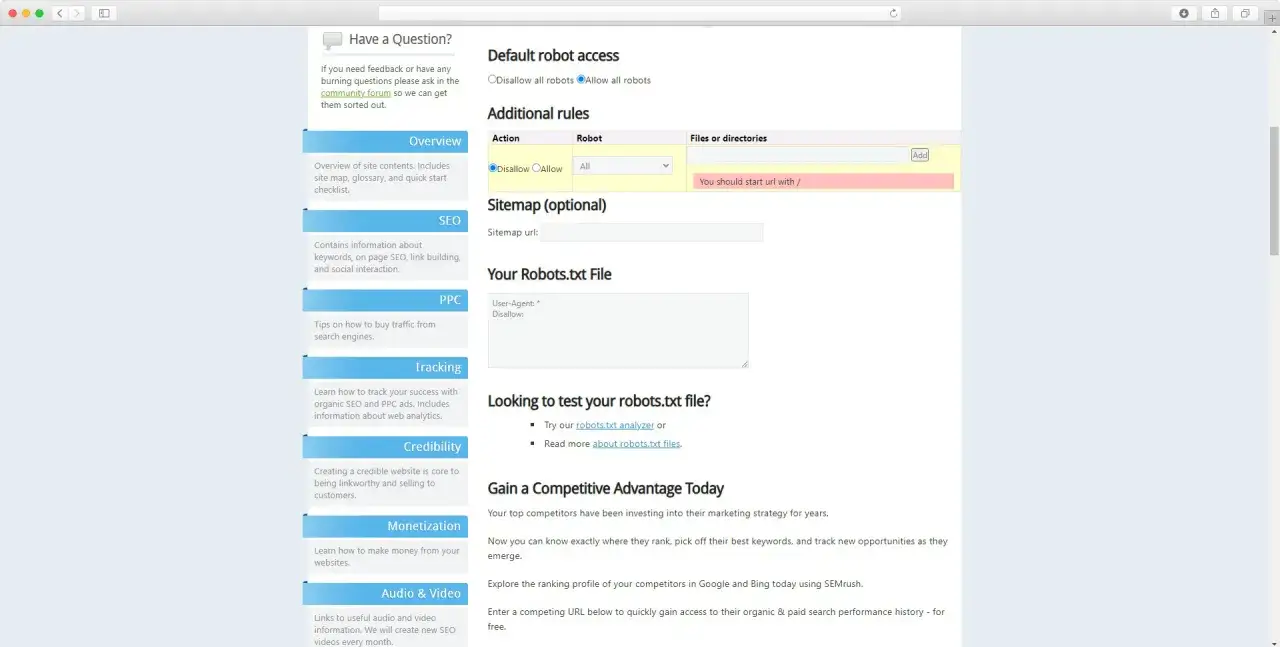The width and height of the screenshot is (1280, 647).
Task: Select the Disallow all robots radio button
Action: pyautogui.click(x=492, y=79)
